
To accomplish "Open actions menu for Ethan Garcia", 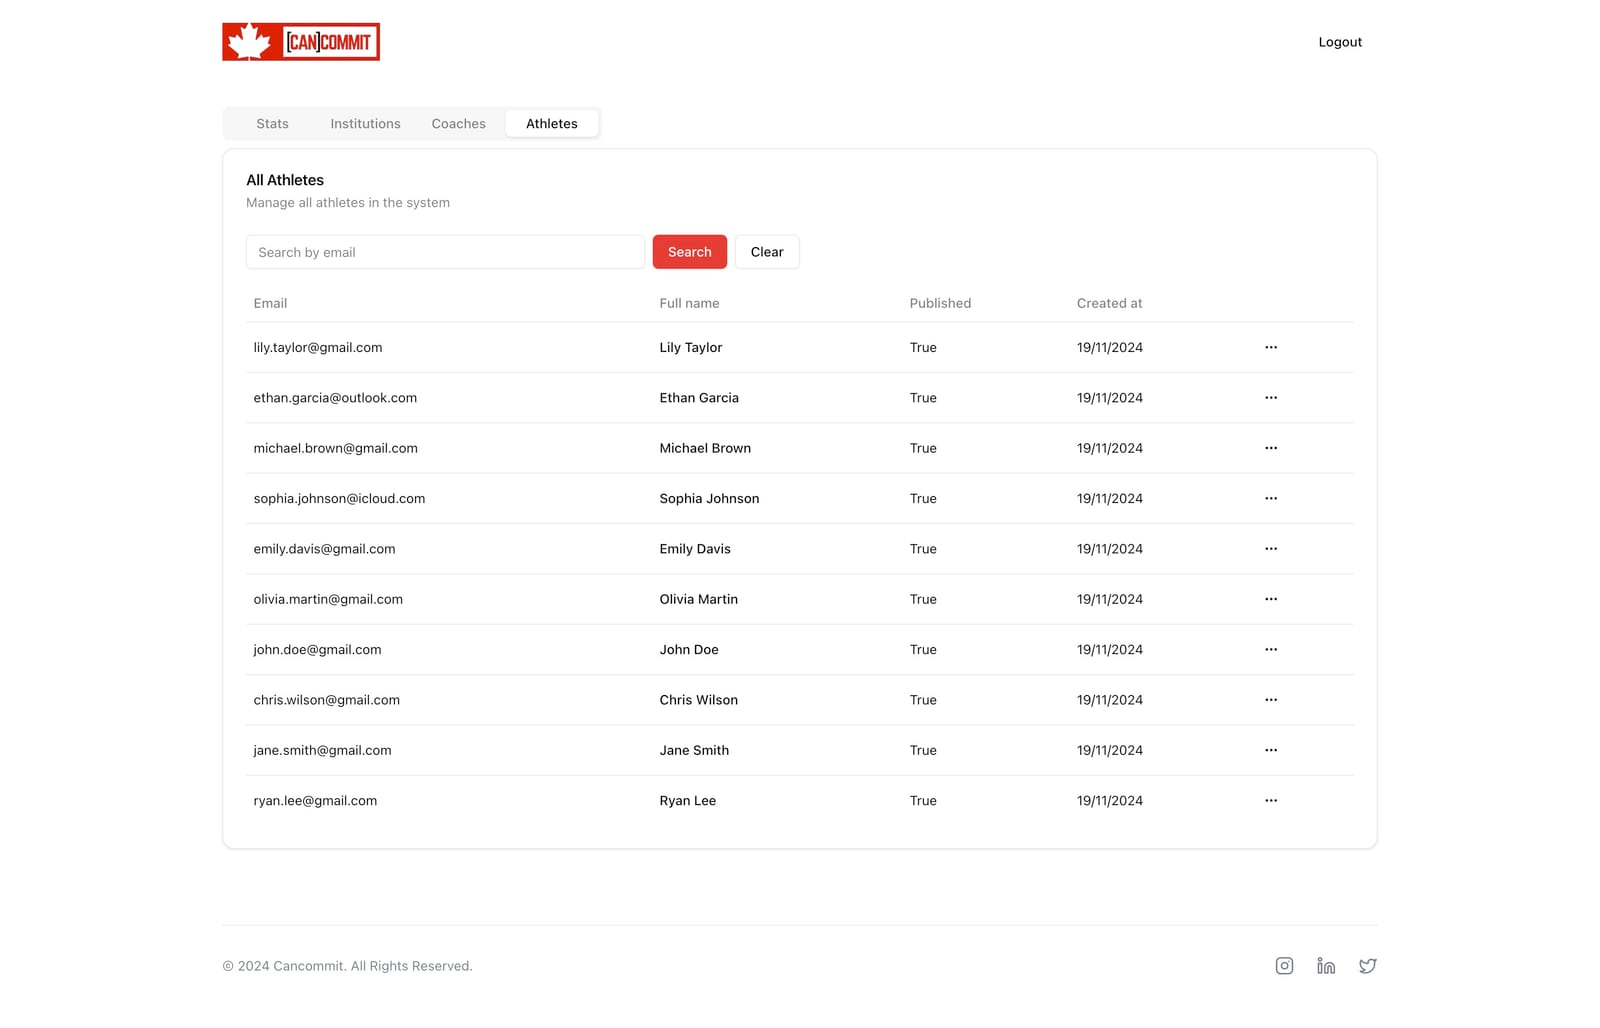I will [1271, 398].
